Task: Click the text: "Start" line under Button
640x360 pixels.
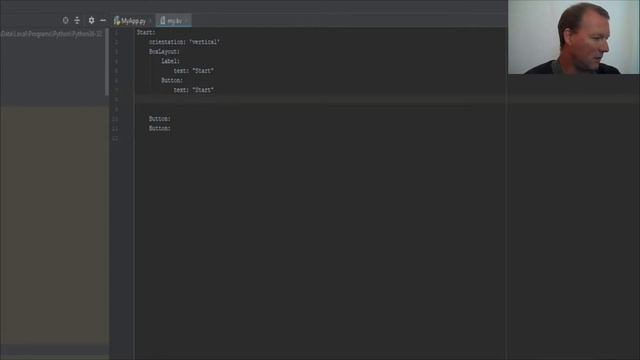Action: [x=193, y=90]
